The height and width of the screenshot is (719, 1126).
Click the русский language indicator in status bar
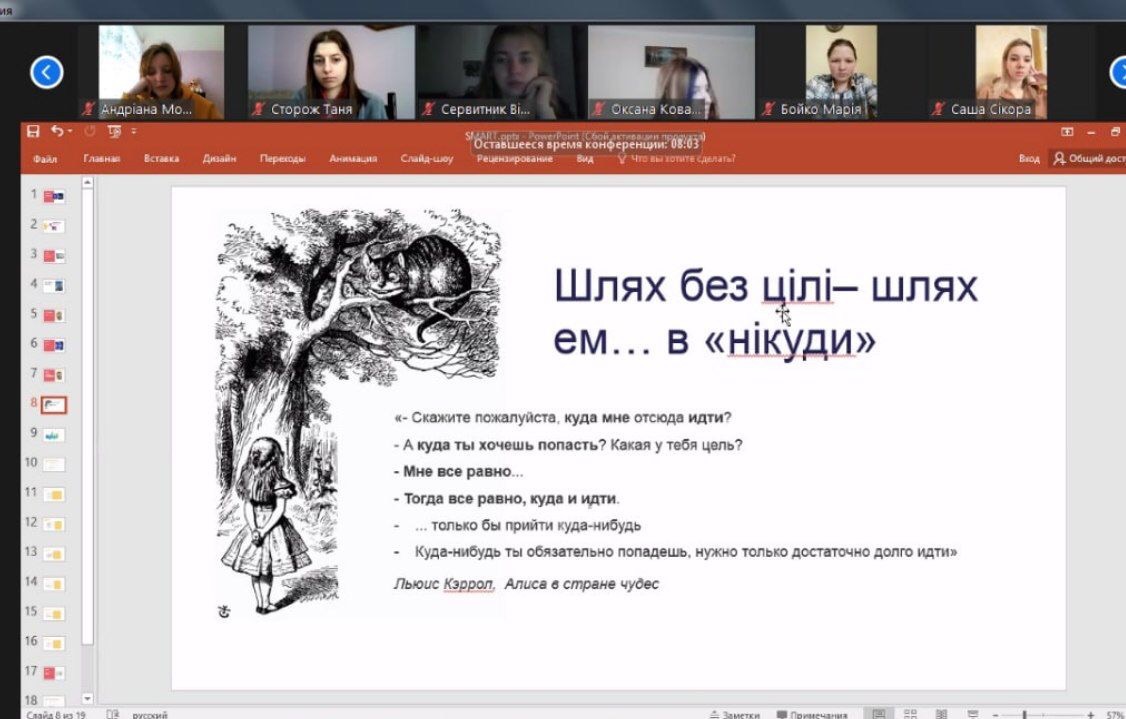click(149, 715)
